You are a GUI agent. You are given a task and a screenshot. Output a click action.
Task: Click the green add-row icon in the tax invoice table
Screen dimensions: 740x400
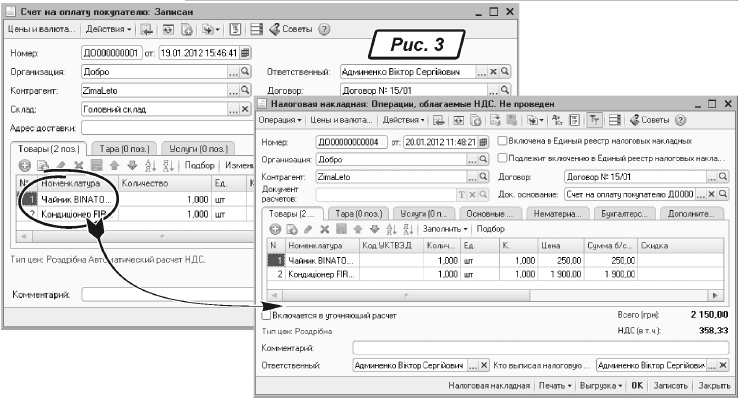(275, 228)
